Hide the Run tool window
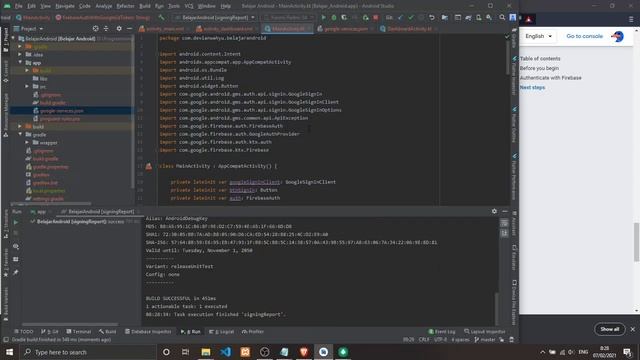 pos(505,211)
